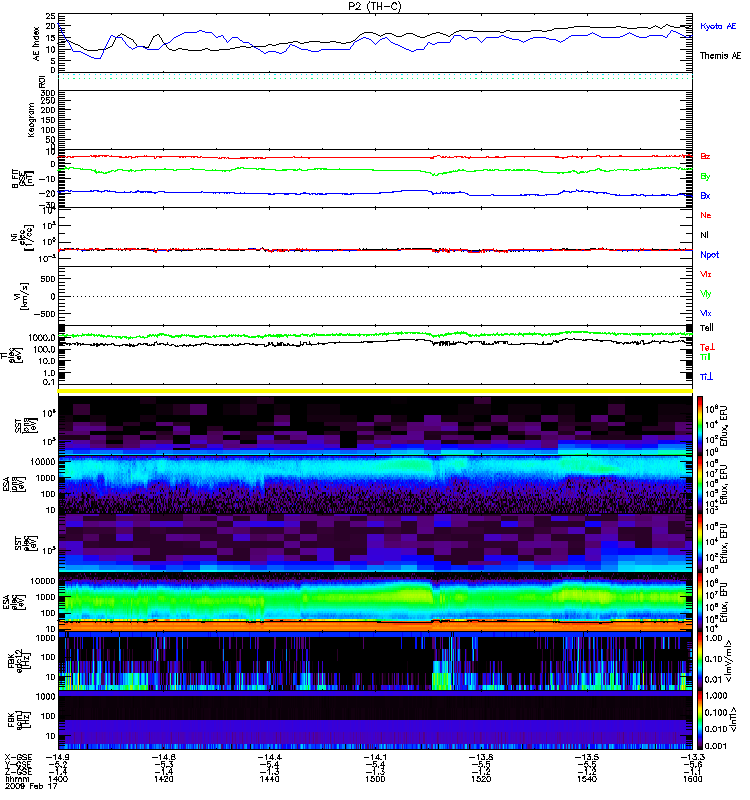
Task: Click the "ROI" panel label
Action: (x=43, y=82)
